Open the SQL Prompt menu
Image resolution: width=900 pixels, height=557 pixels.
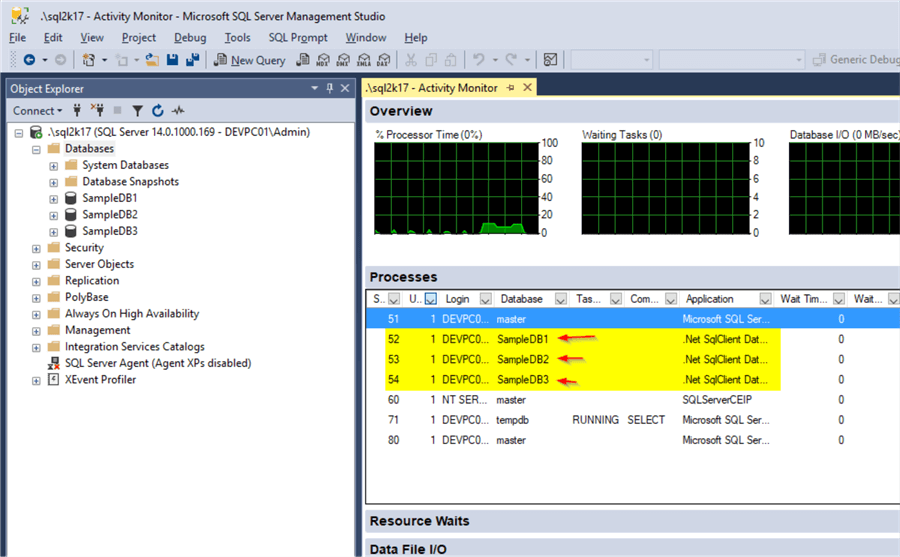click(298, 37)
